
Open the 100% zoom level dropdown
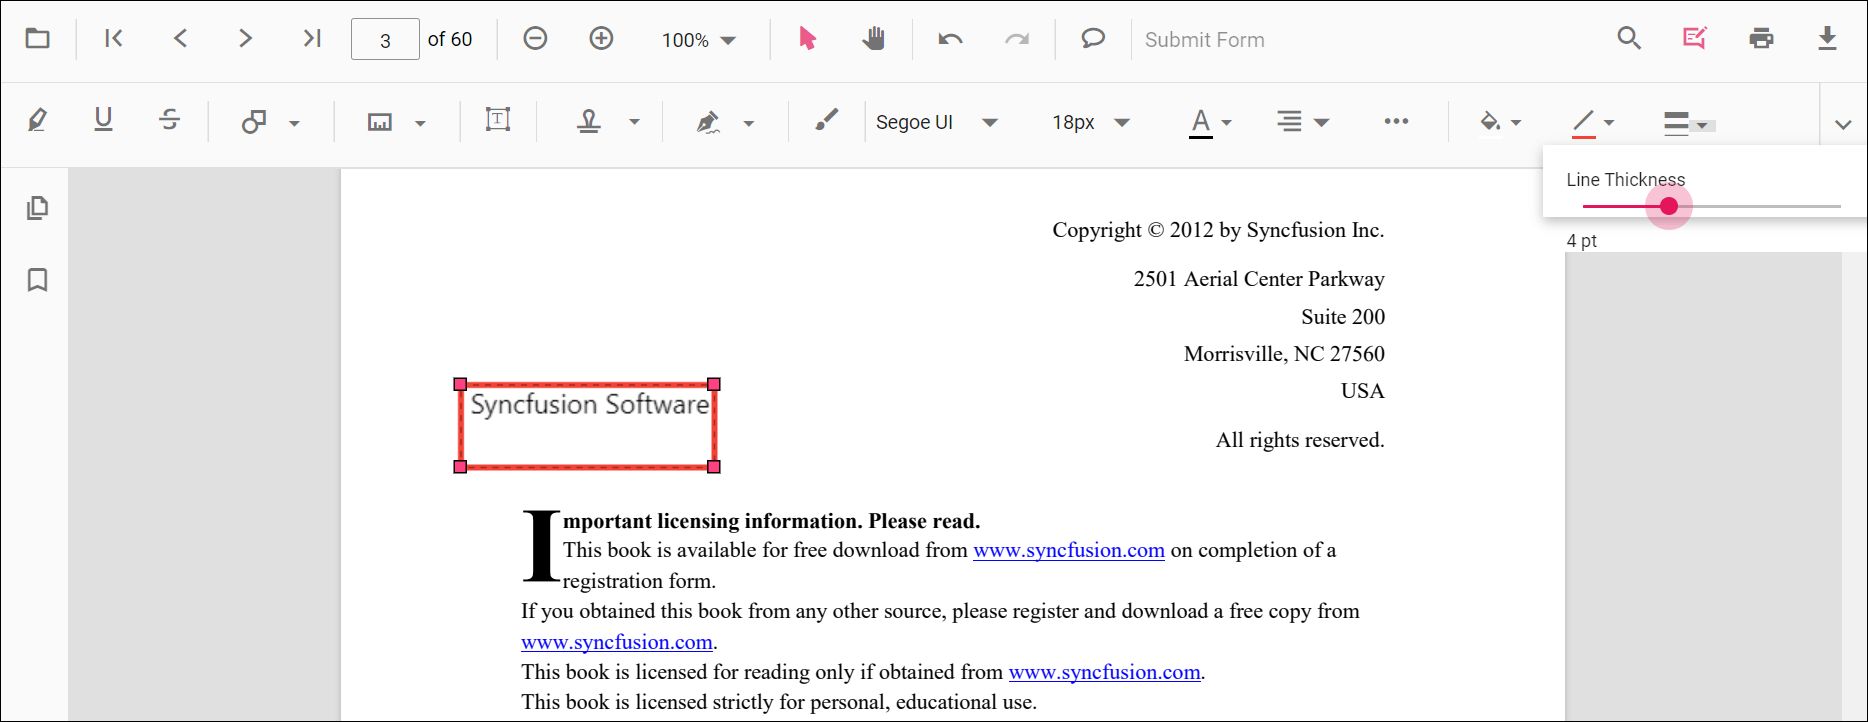[x=698, y=40]
